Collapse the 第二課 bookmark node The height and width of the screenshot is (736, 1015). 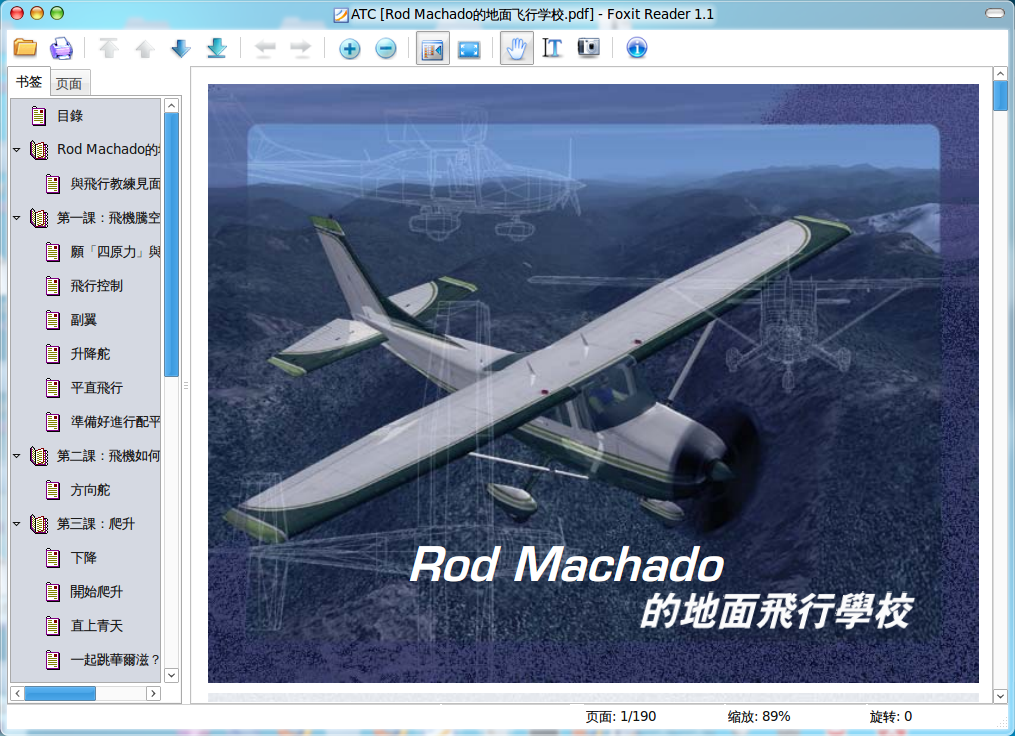[17, 456]
